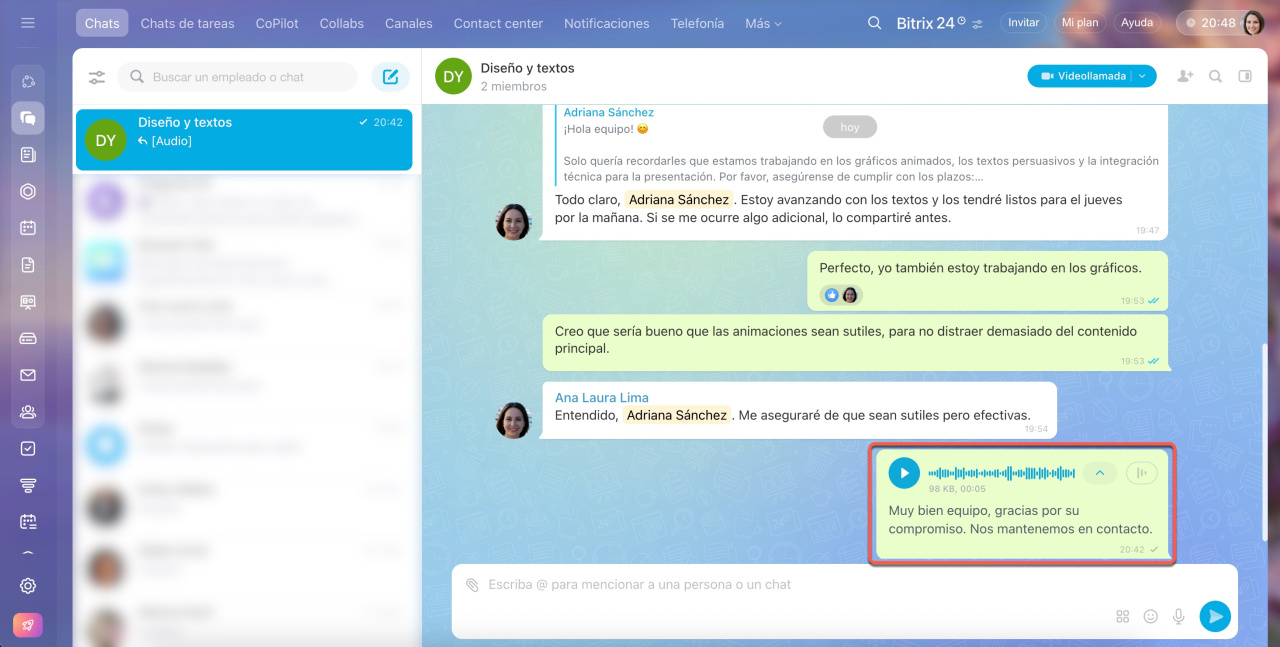Open the webmail envelope icon in sidebar
The height and width of the screenshot is (647, 1280).
[x=28, y=375]
